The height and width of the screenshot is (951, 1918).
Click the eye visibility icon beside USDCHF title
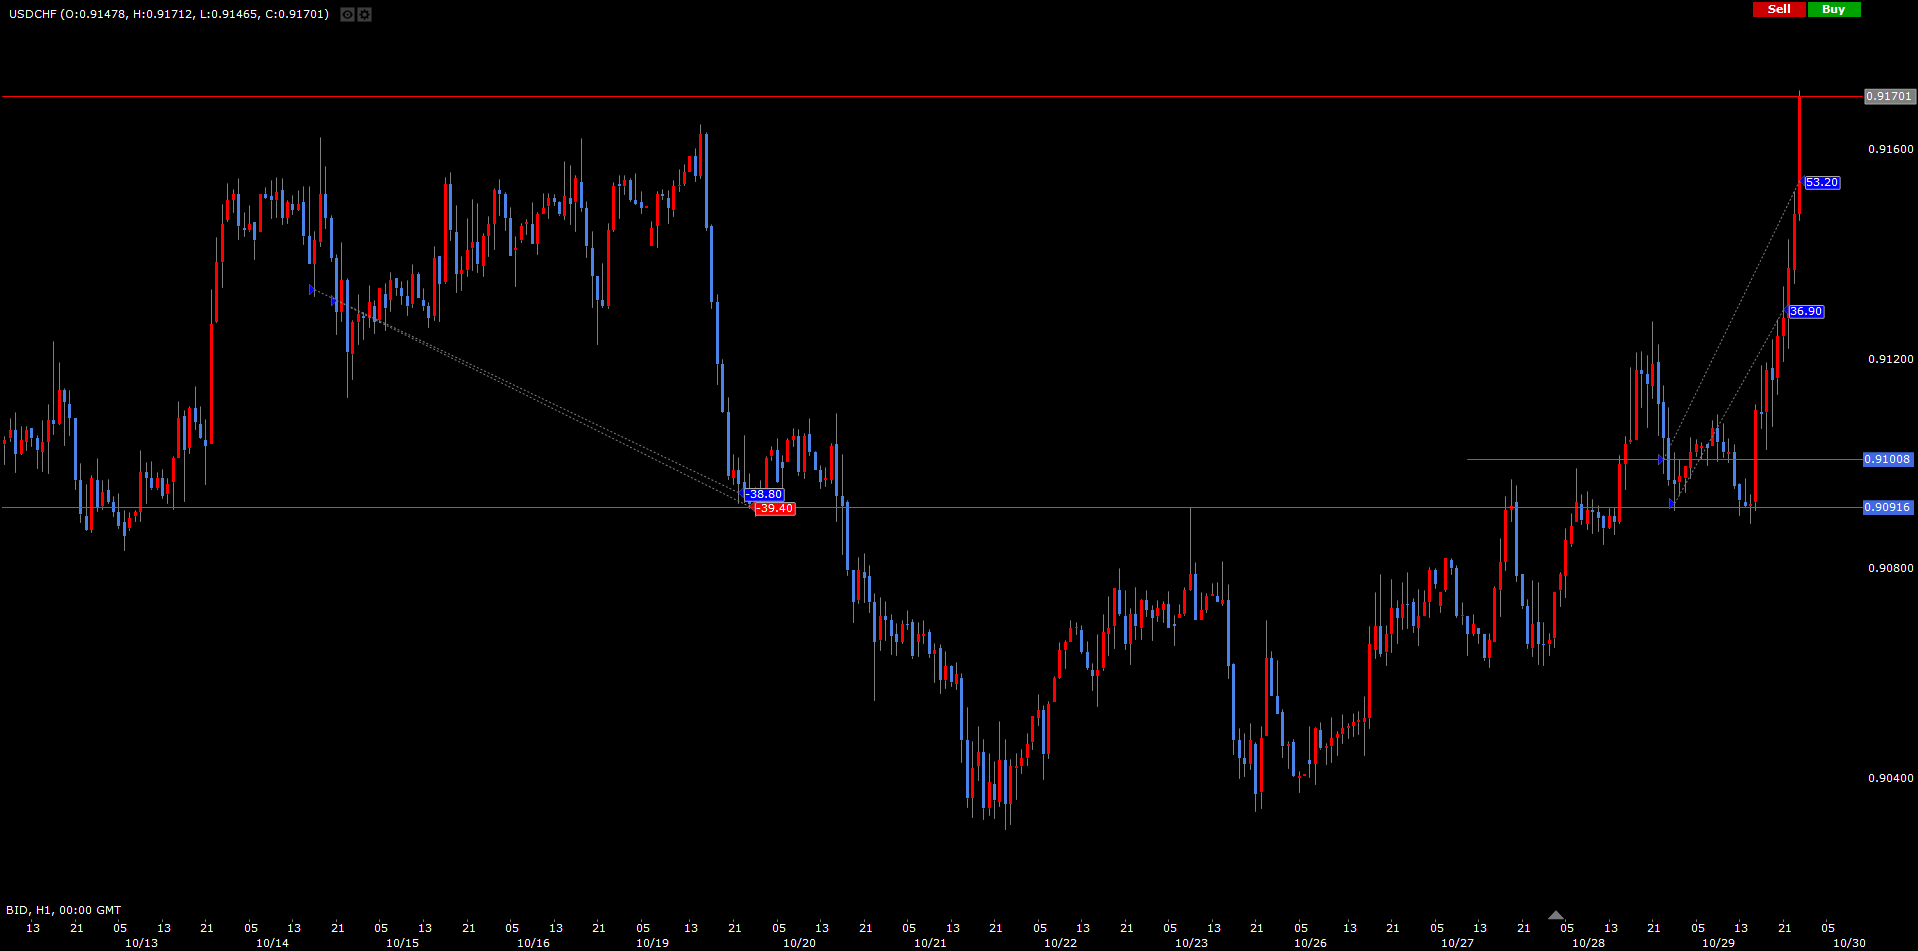pyautogui.click(x=347, y=15)
